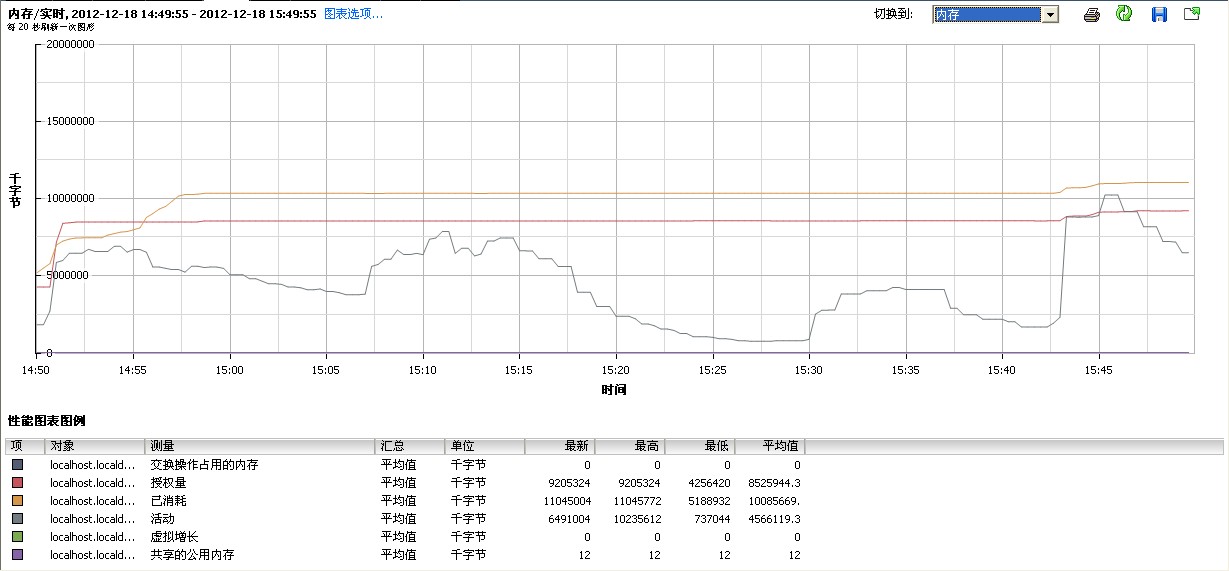Expand the 切换到 dropdown arrow
1229x571 pixels.
click(x=1050, y=14)
